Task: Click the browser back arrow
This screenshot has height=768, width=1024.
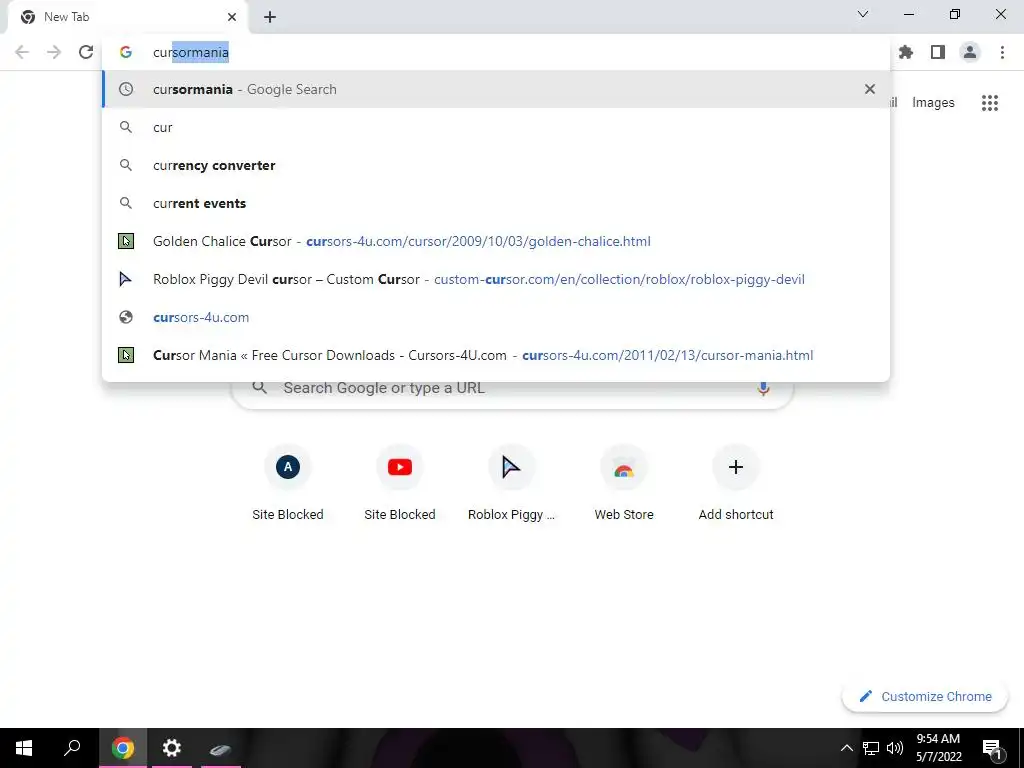Action: pyautogui.click(x=22, y=52)
